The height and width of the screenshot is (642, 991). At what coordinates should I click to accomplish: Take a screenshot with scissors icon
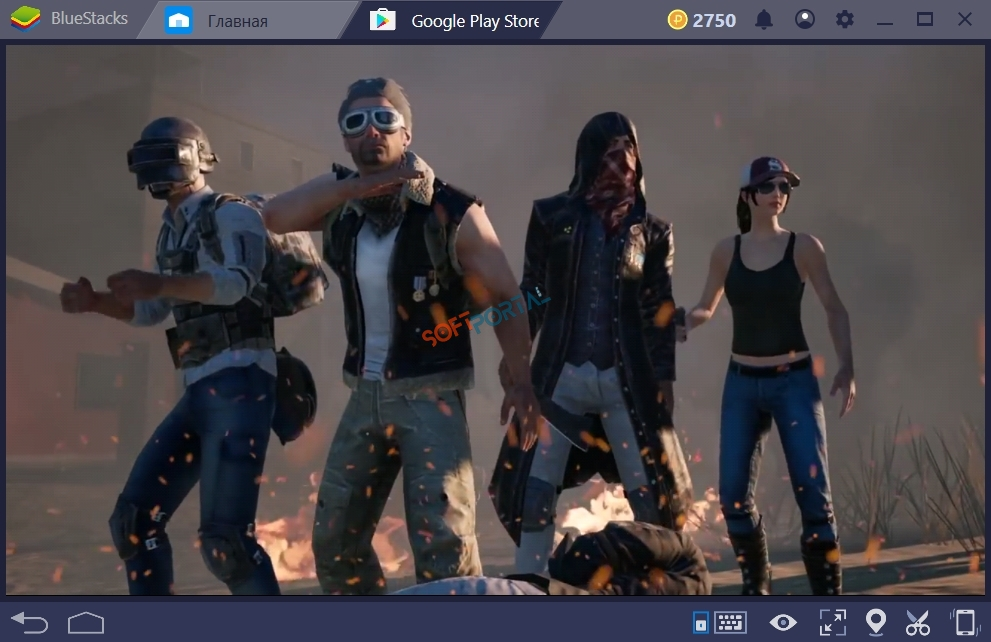point(918,622)
